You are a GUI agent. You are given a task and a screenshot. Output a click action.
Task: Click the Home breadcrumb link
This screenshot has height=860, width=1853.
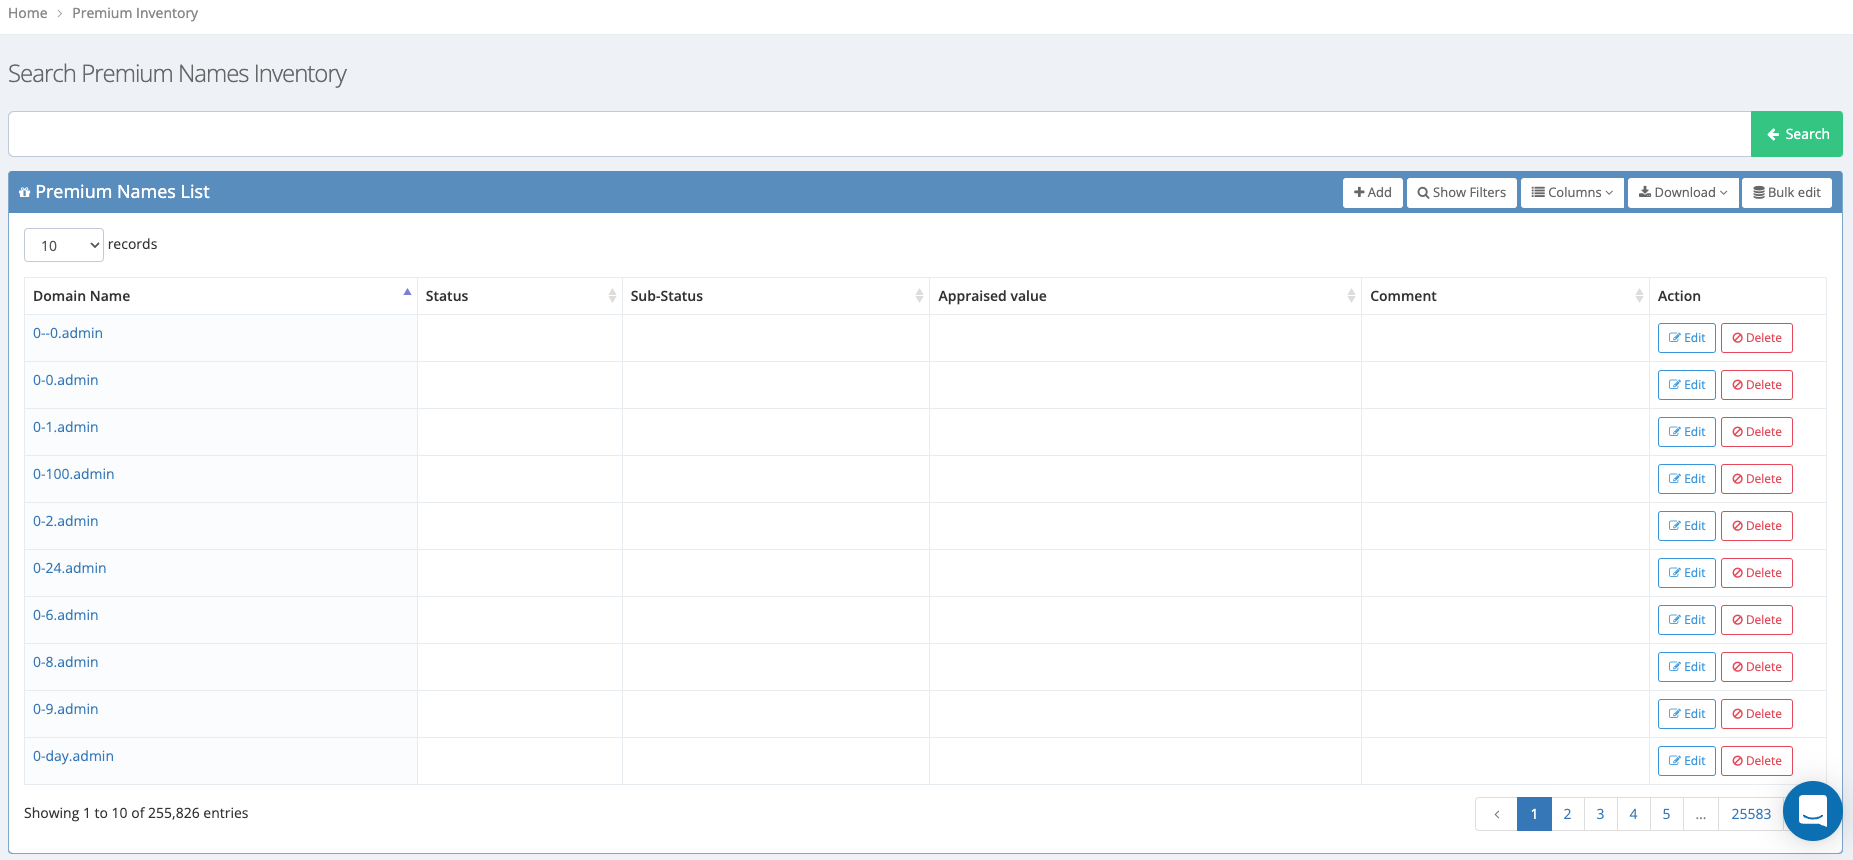tap(28, 13)
